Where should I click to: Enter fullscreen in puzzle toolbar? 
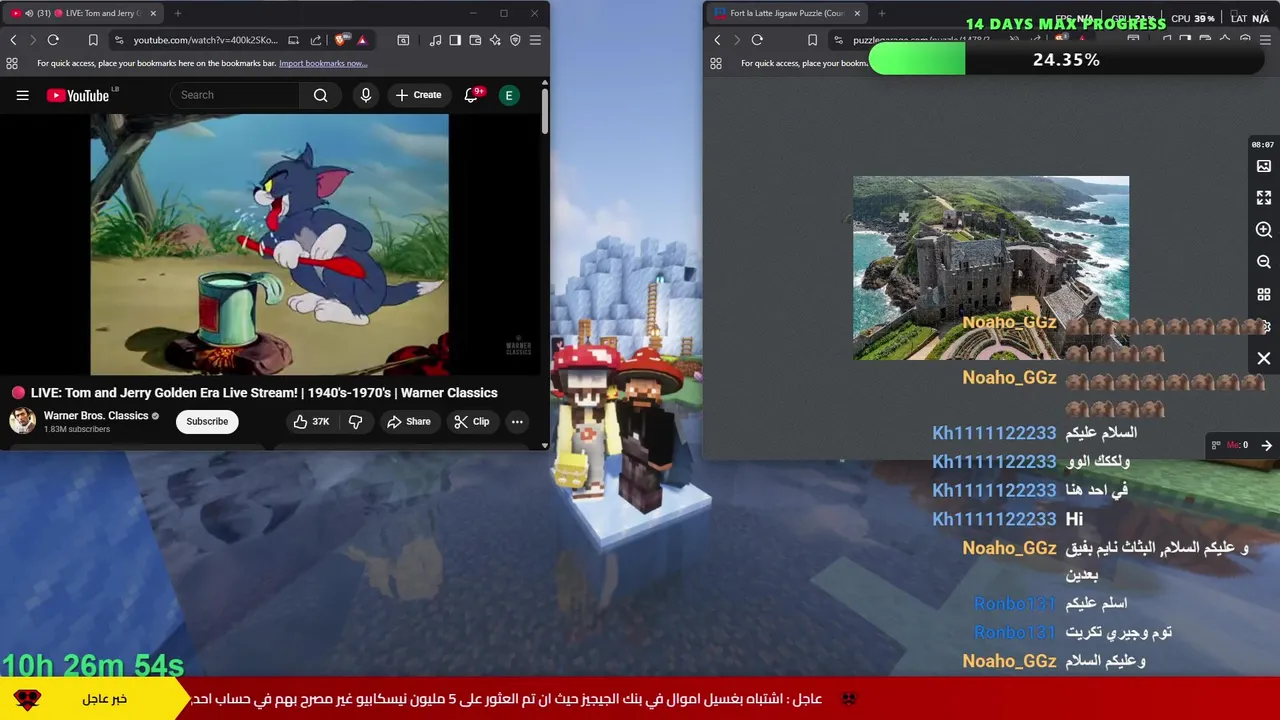[1264, 198]
